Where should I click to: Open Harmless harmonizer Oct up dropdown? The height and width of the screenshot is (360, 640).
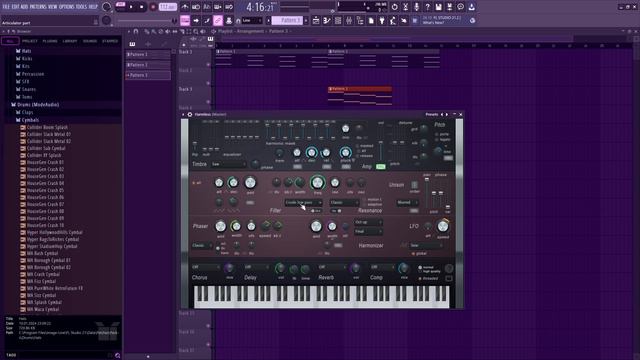coord(368,222)
